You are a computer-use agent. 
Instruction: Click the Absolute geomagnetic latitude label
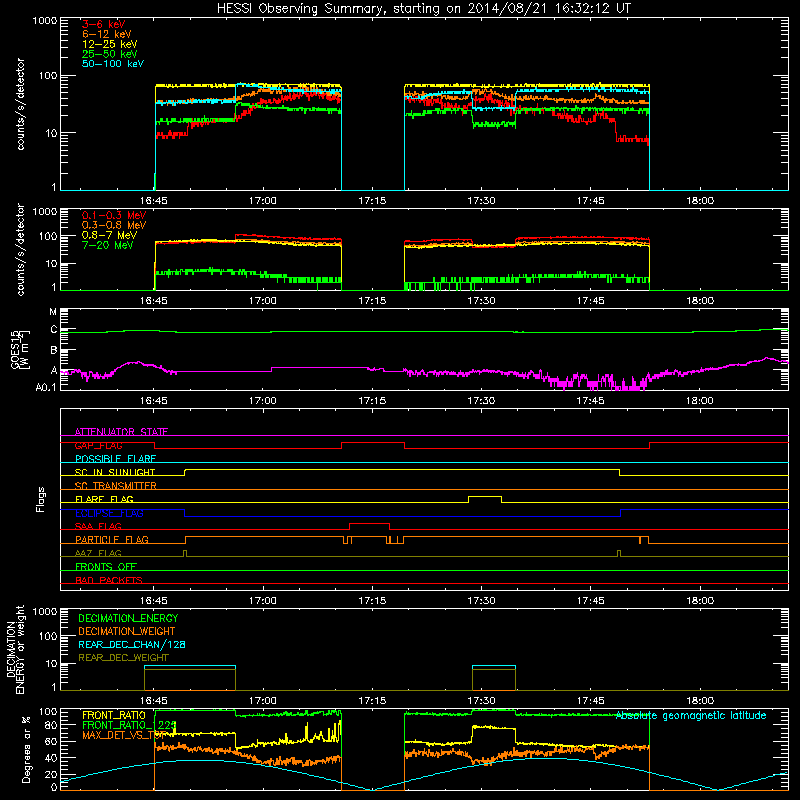click(x=691, y=716)
